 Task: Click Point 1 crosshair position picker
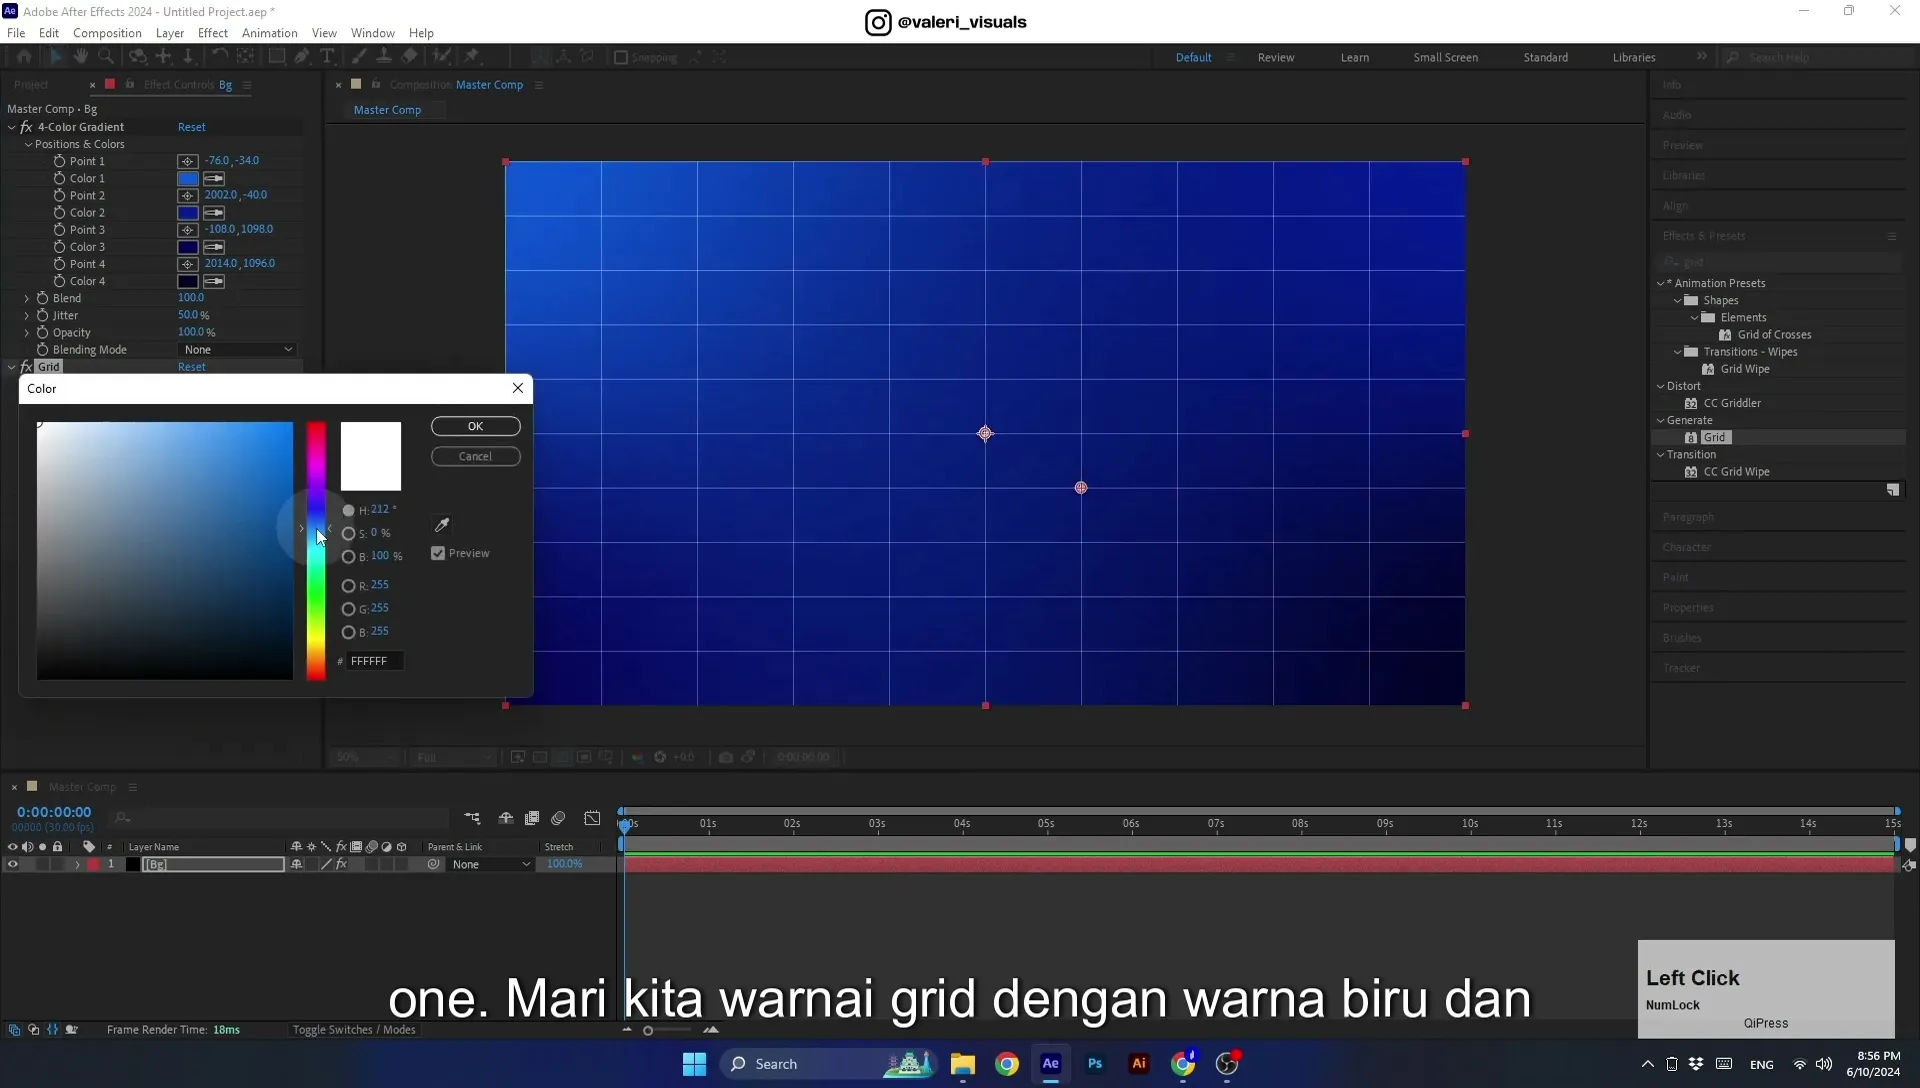(187, 161)
